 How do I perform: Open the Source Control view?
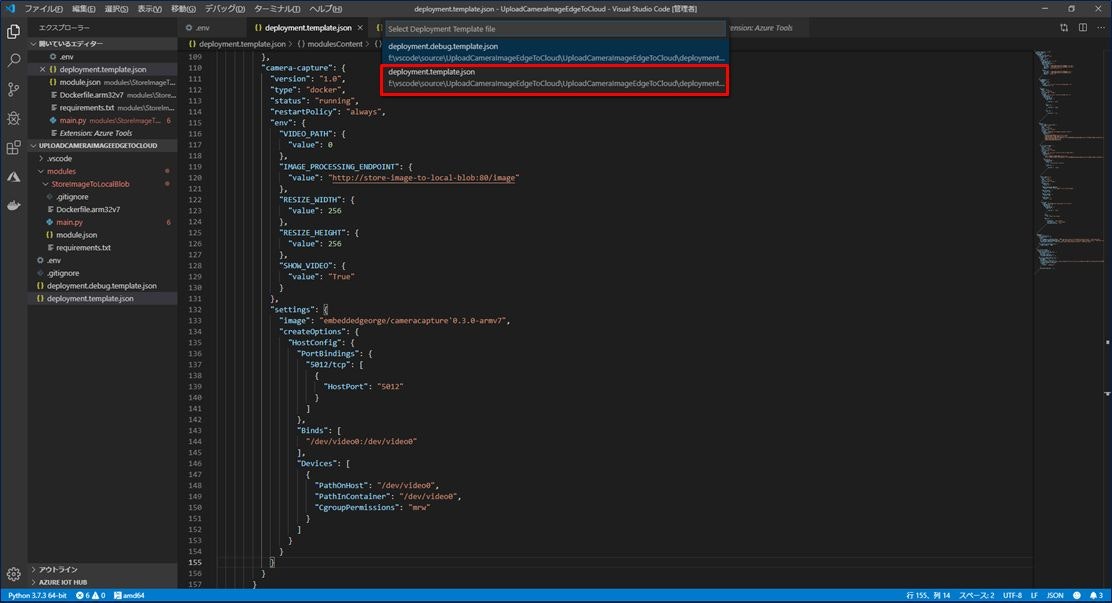13,89
